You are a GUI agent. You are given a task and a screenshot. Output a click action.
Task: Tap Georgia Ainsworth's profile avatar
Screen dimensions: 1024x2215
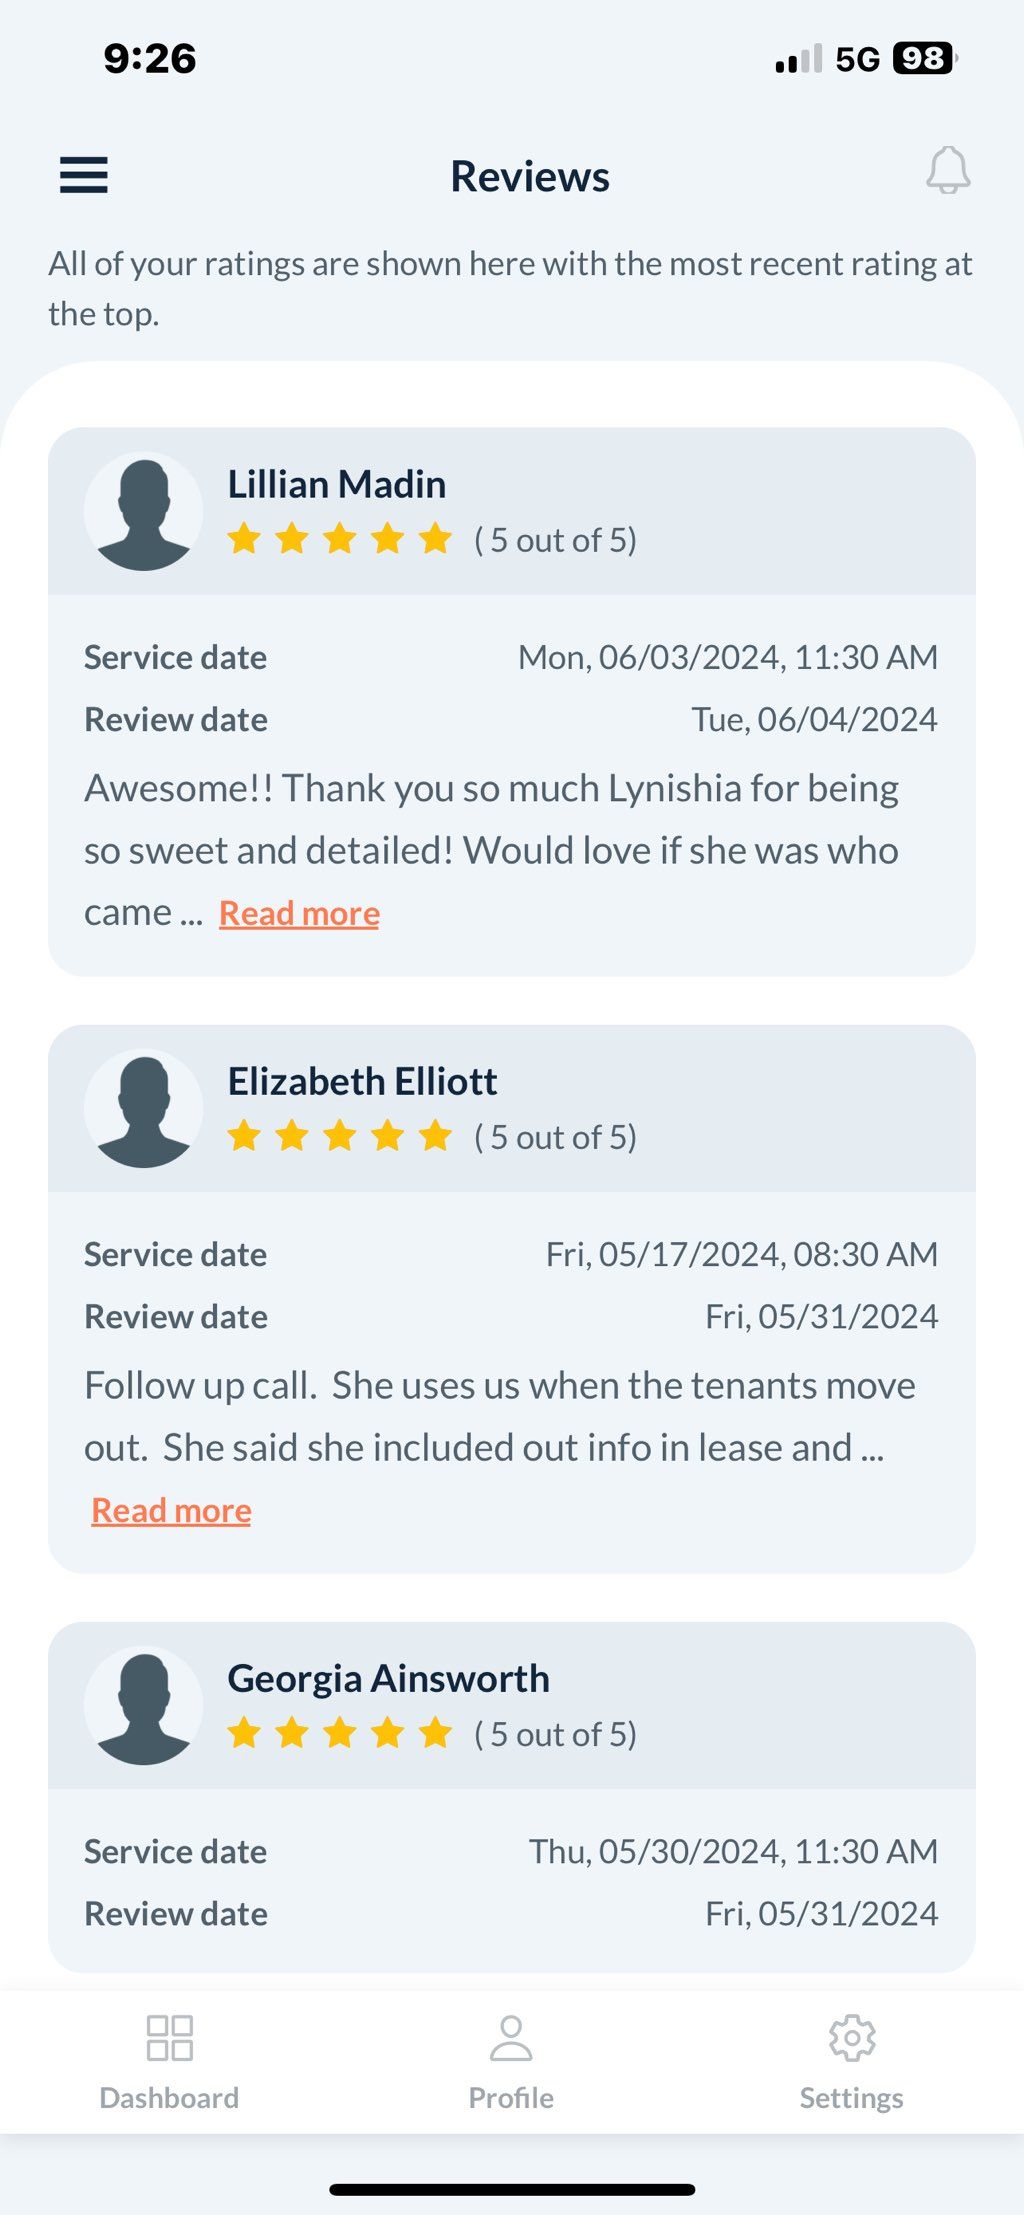144,1706
